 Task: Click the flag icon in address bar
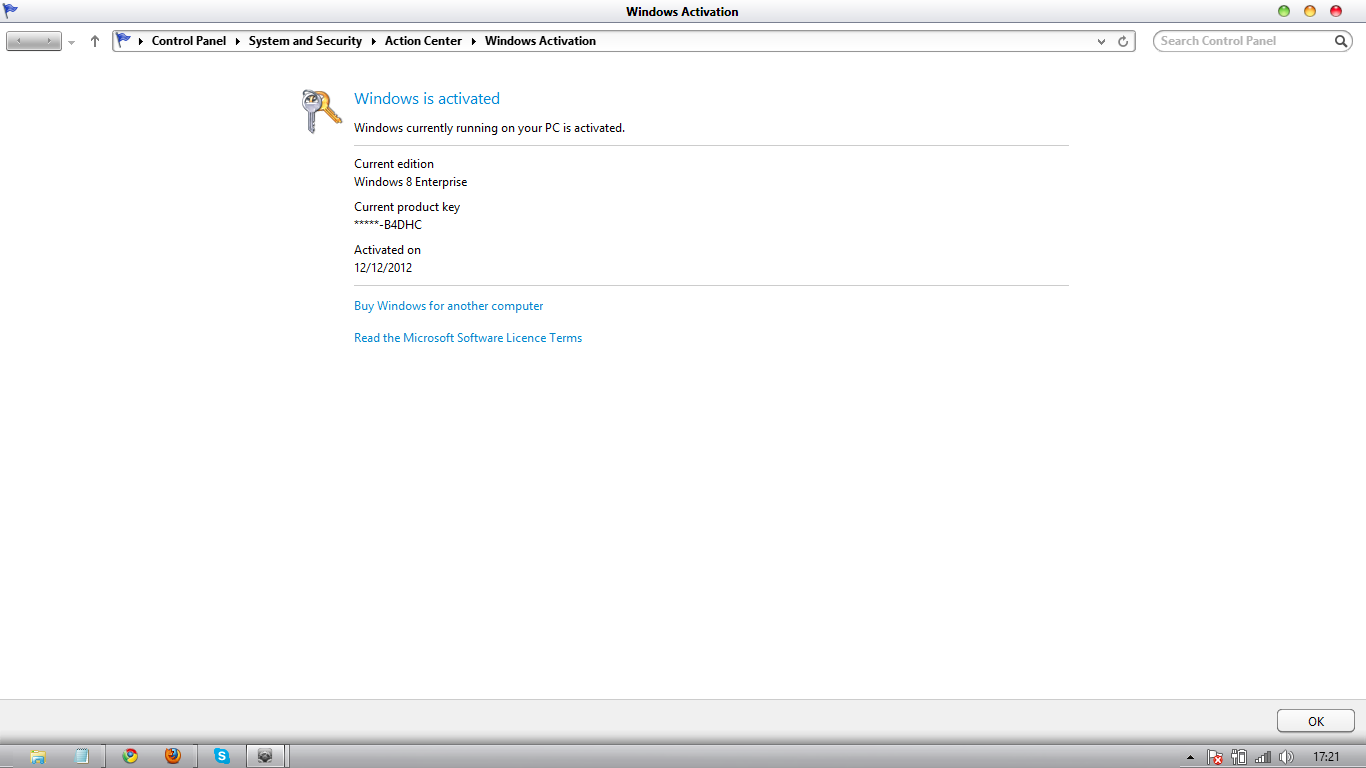pos(124,41)
